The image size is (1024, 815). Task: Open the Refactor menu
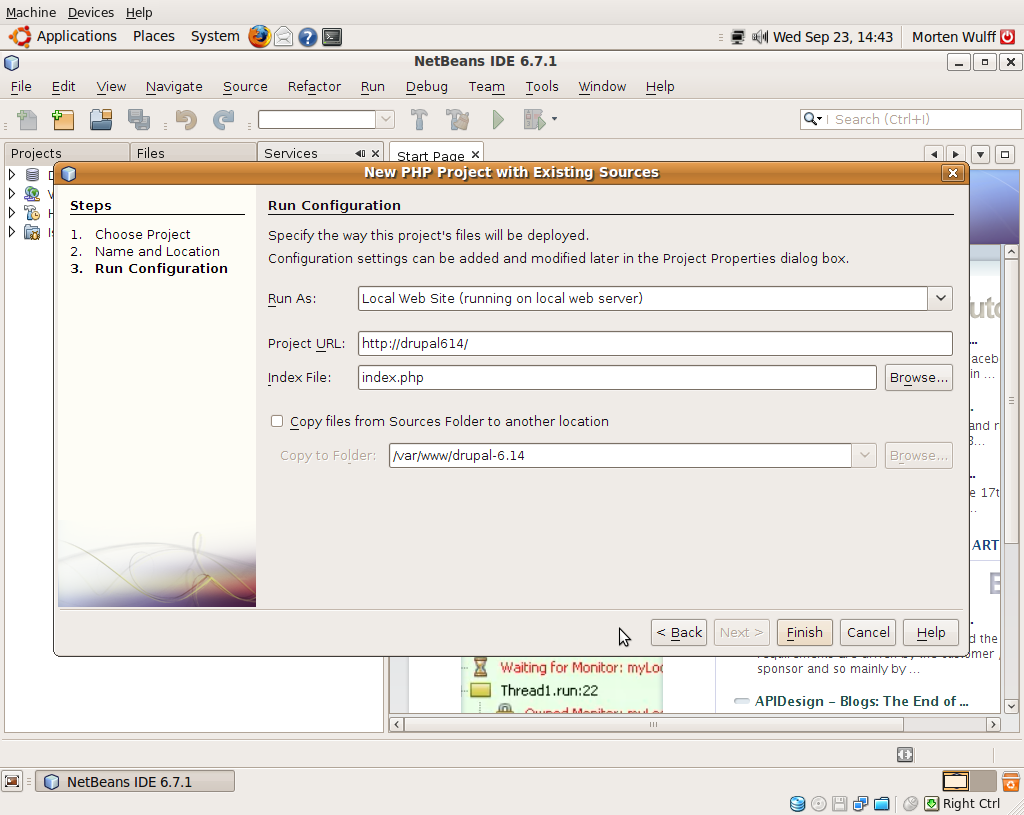click(314, 86)
